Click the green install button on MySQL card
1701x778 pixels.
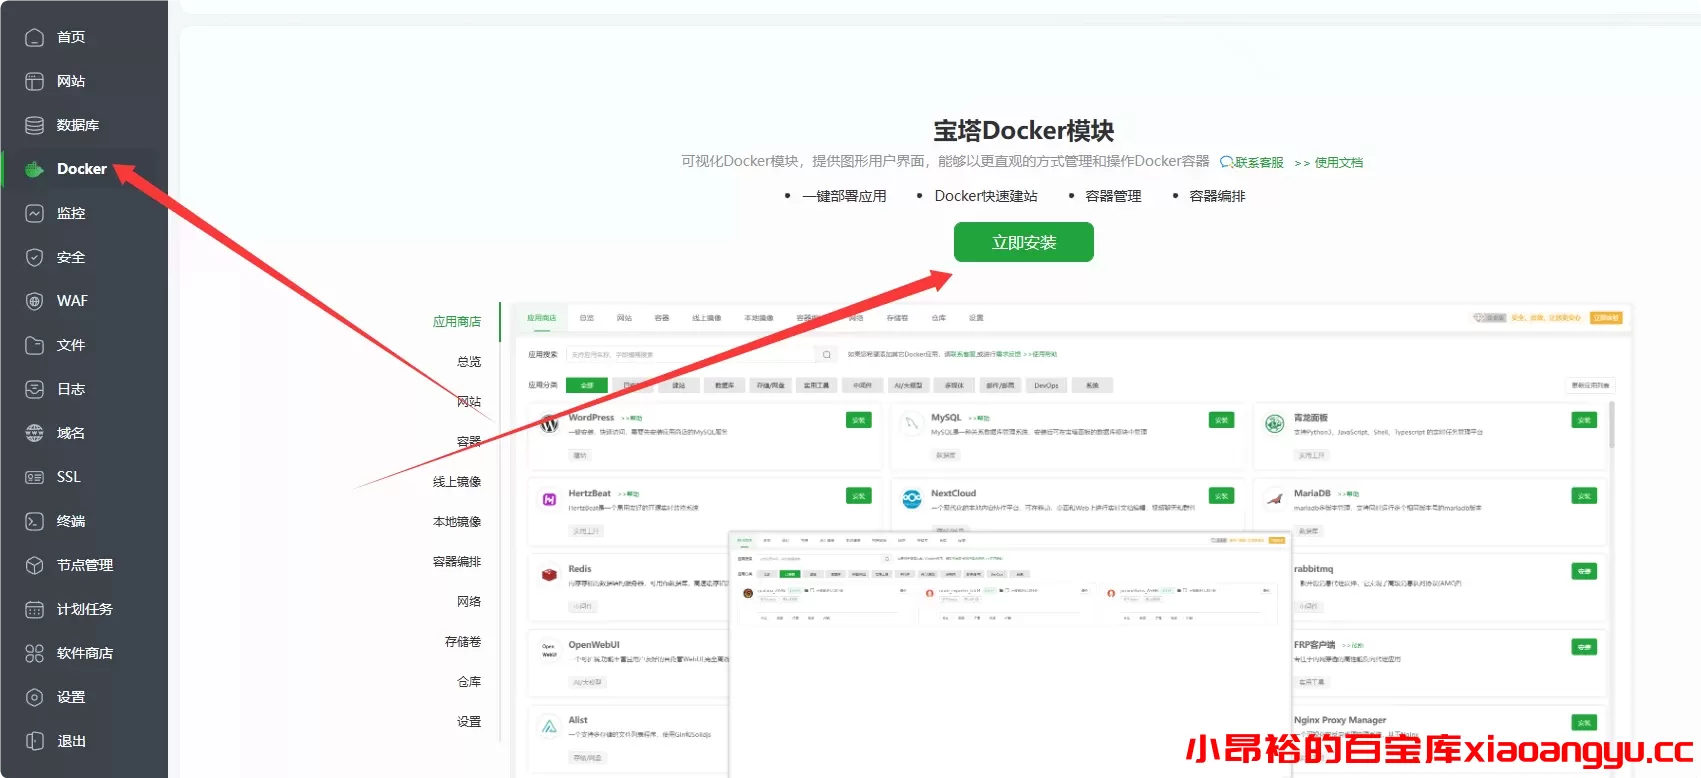point(1222,421)
